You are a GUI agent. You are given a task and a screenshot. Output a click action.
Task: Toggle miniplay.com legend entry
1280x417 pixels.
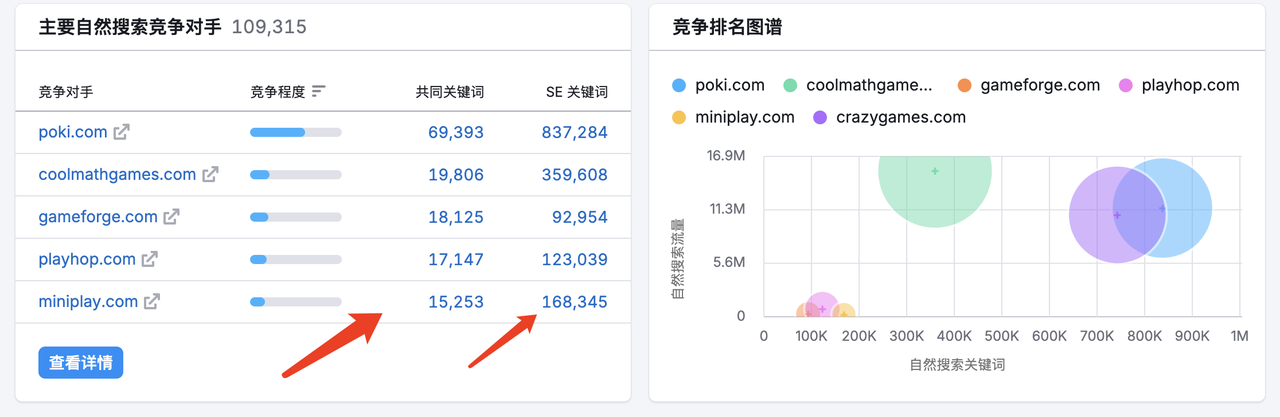pos(732,117)
